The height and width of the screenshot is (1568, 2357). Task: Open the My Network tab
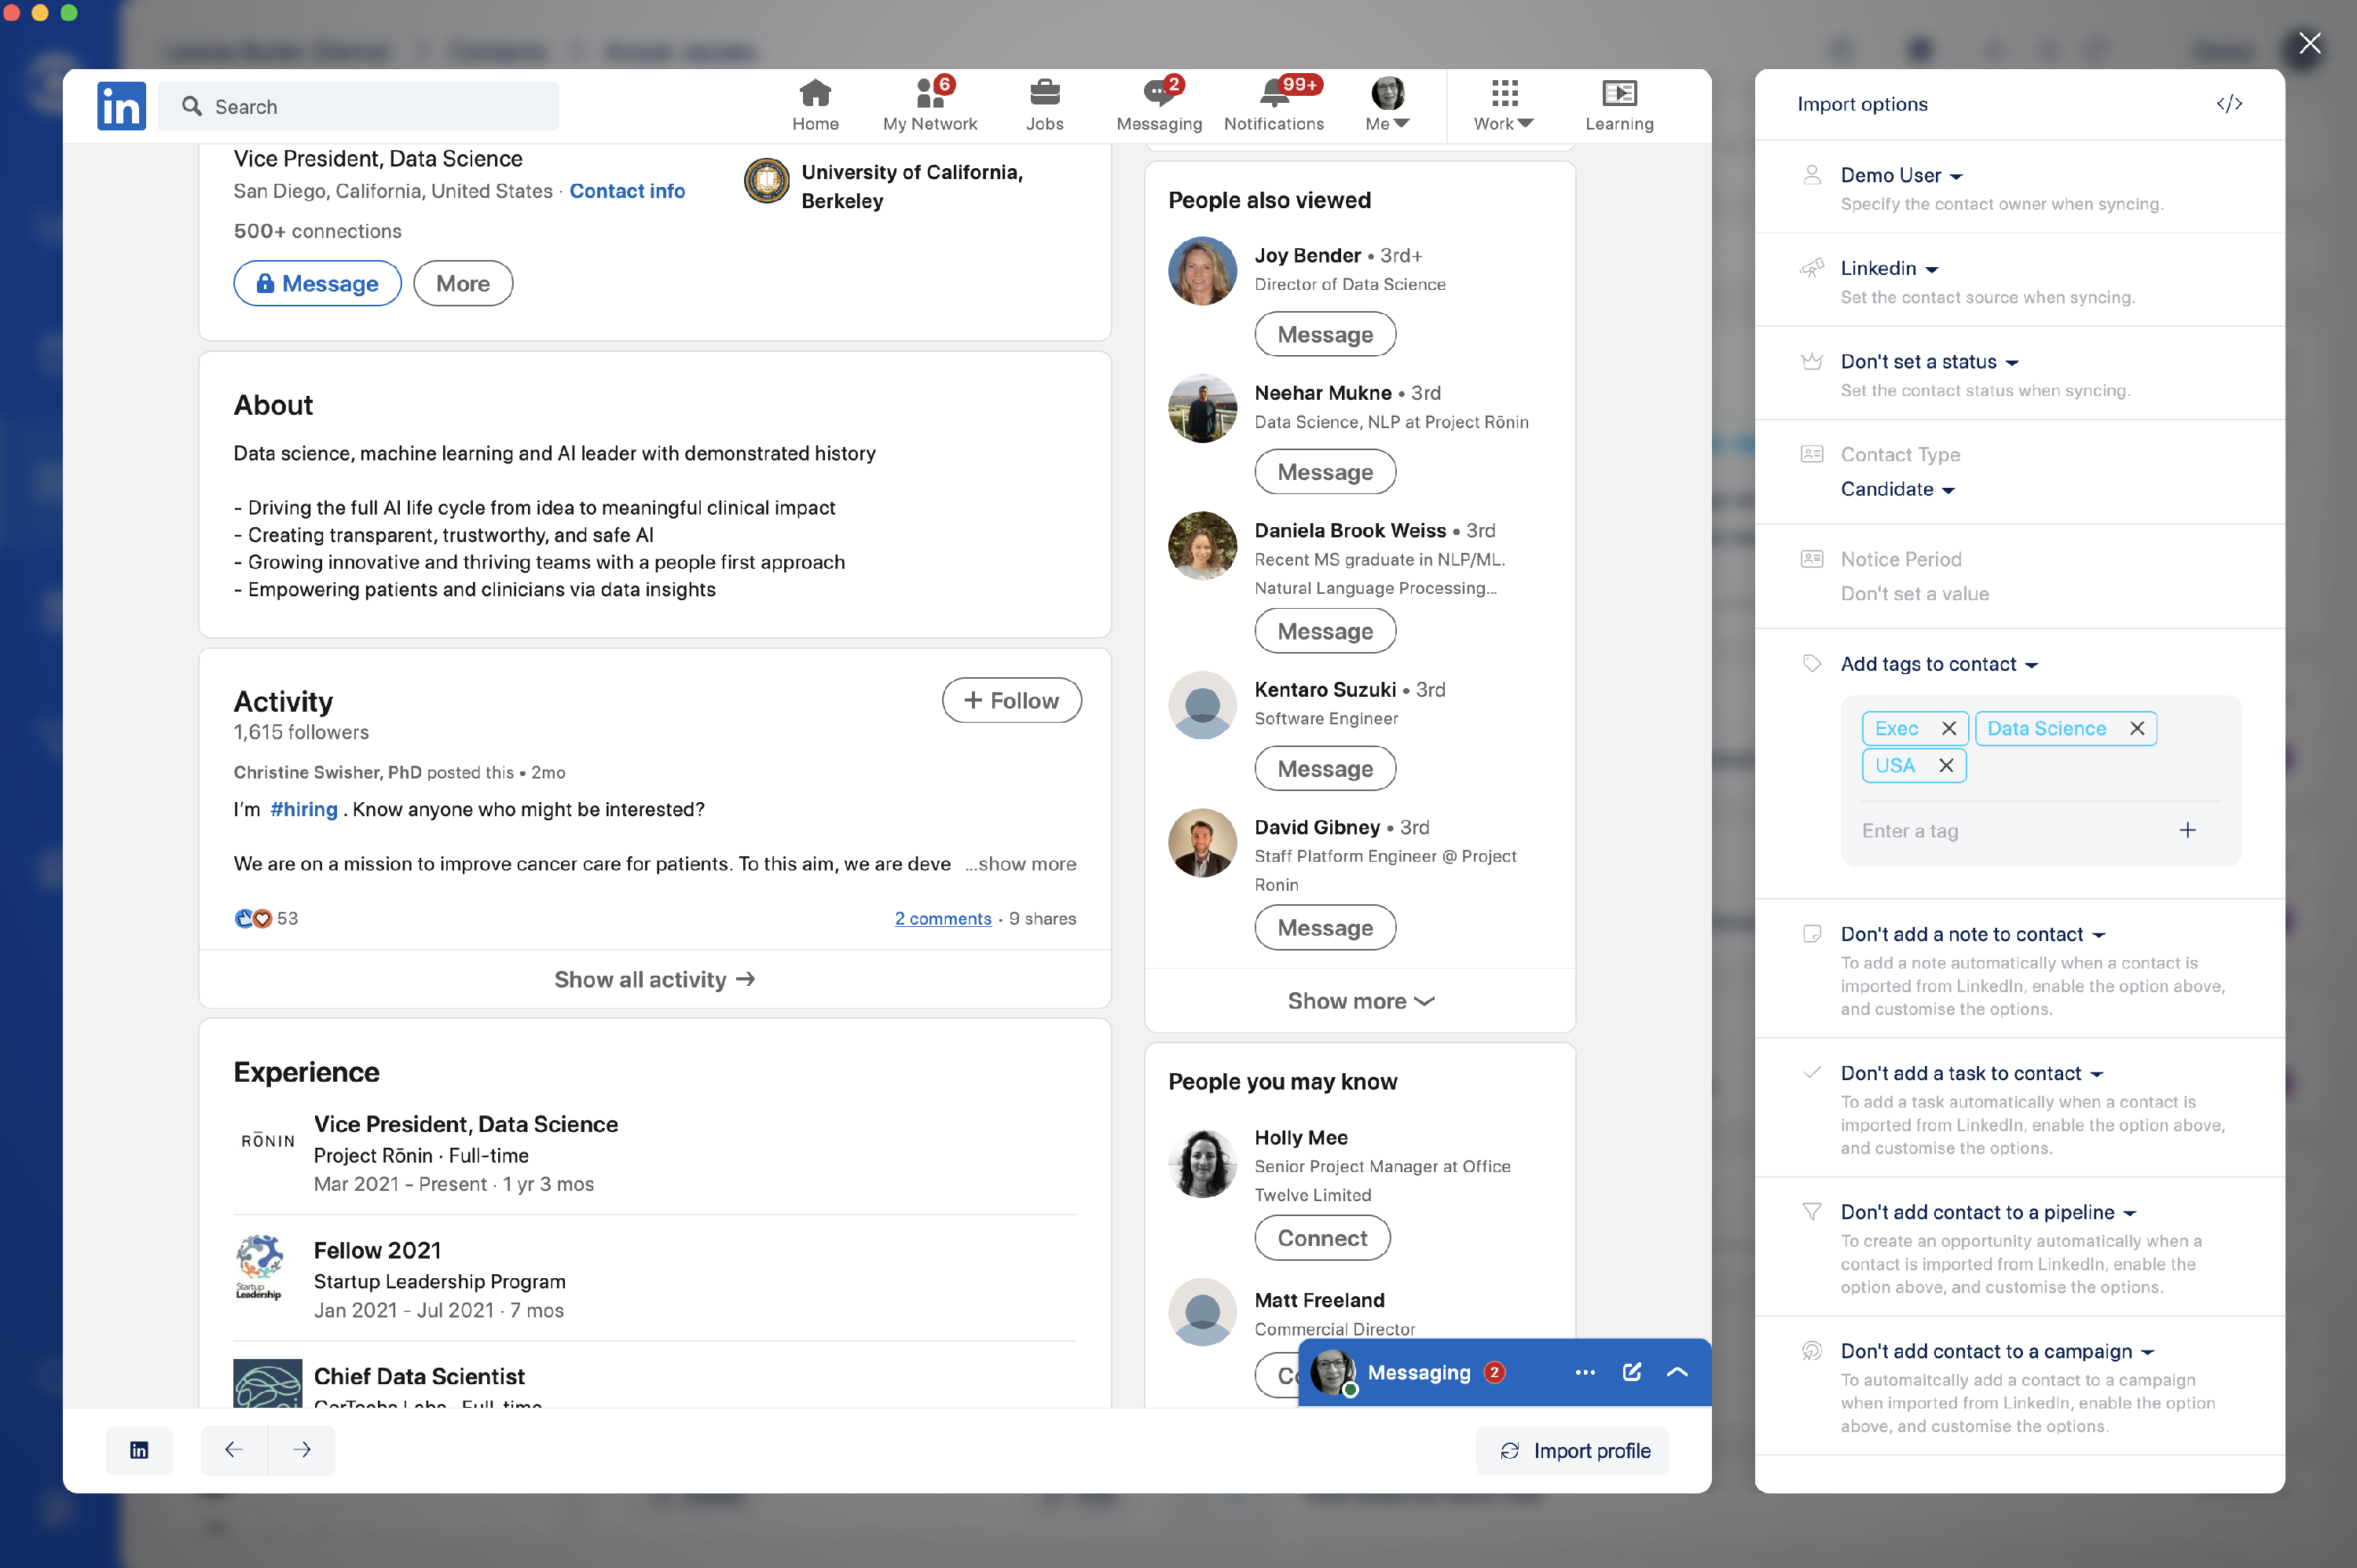pos(930,105)
